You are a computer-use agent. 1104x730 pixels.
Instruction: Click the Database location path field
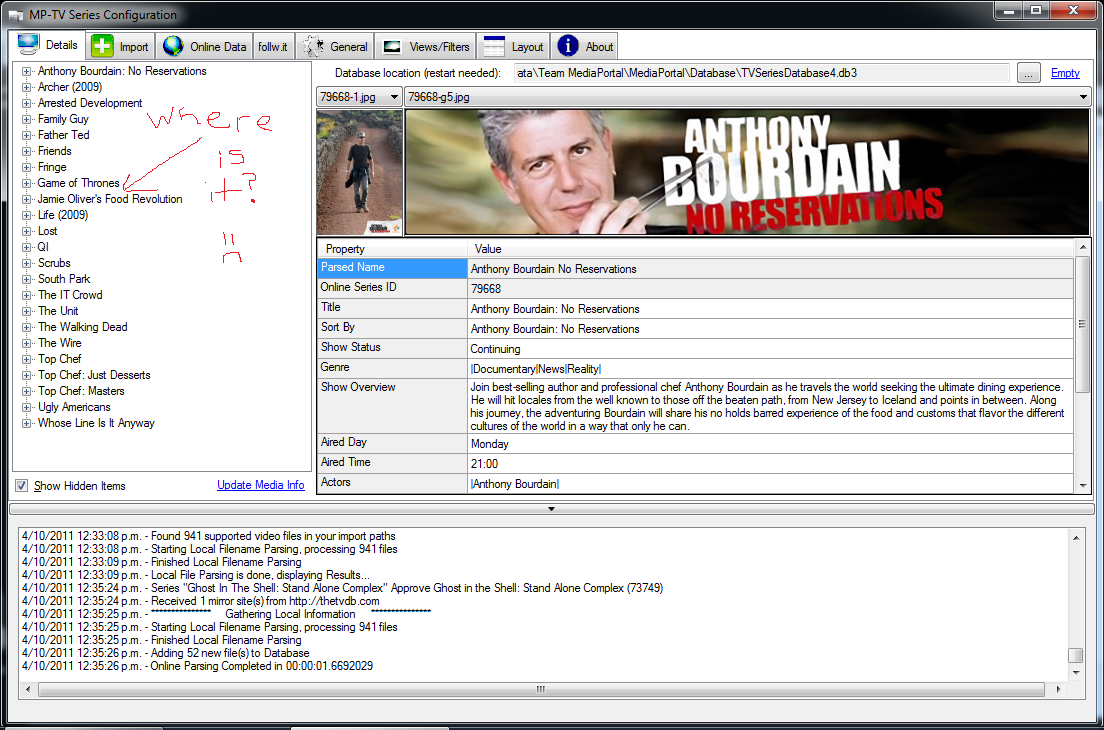click(x=761, y=73)
